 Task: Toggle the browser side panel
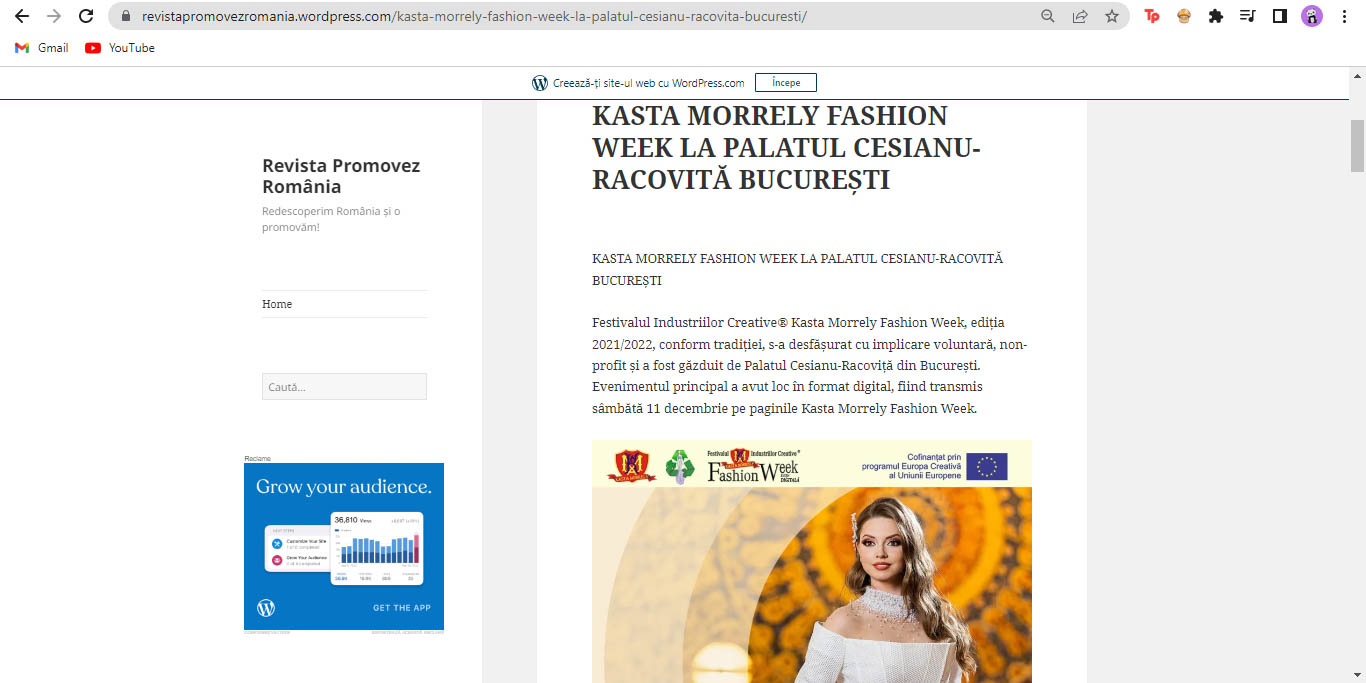[1279, 16]
